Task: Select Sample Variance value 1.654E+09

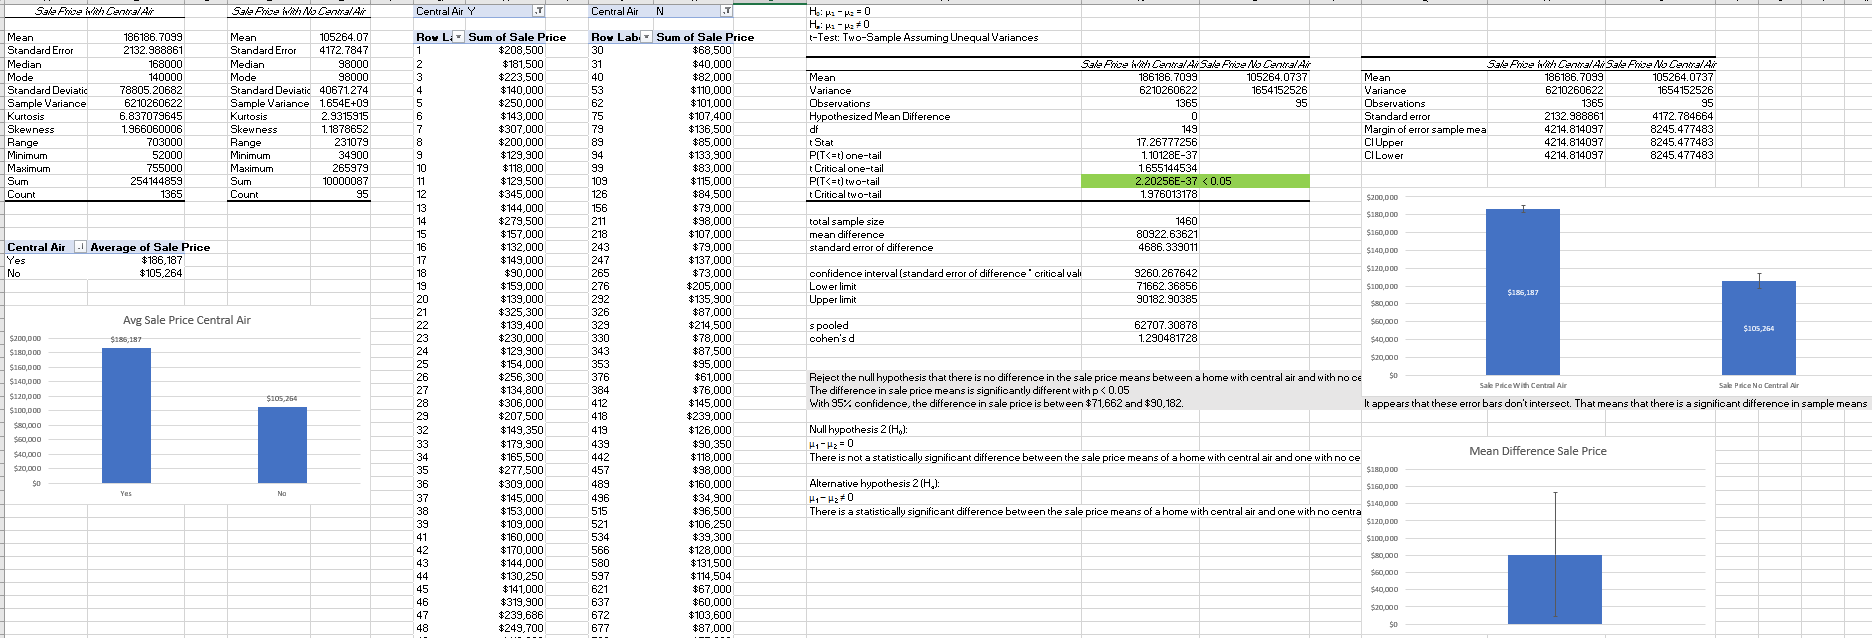Action: click(344, 103)
